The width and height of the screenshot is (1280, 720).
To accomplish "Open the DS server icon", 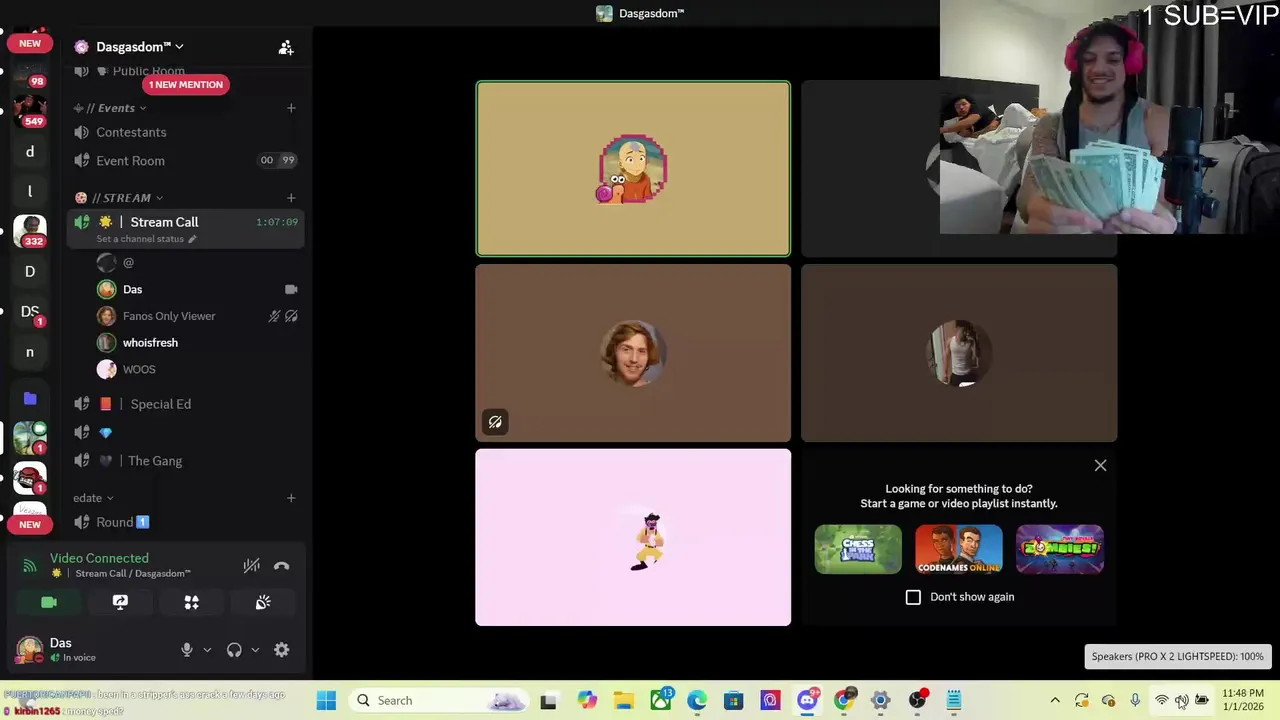I will 30,312.
